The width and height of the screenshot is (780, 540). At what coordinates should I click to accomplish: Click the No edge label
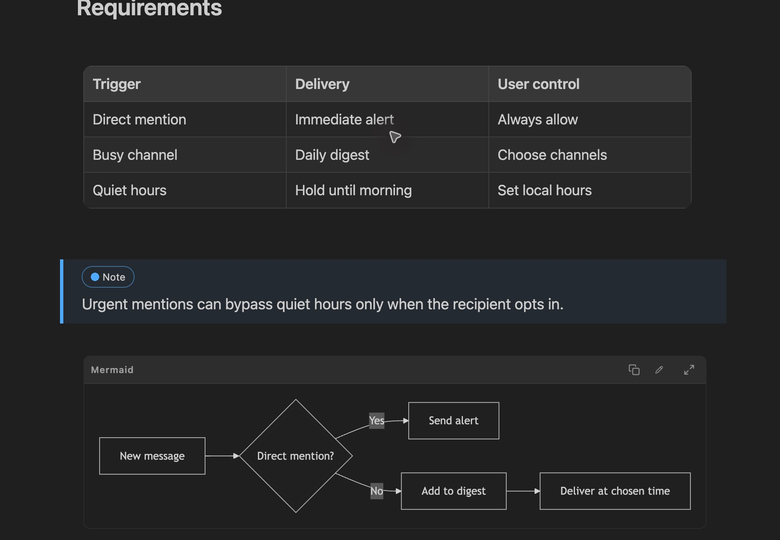pos(377,491)
